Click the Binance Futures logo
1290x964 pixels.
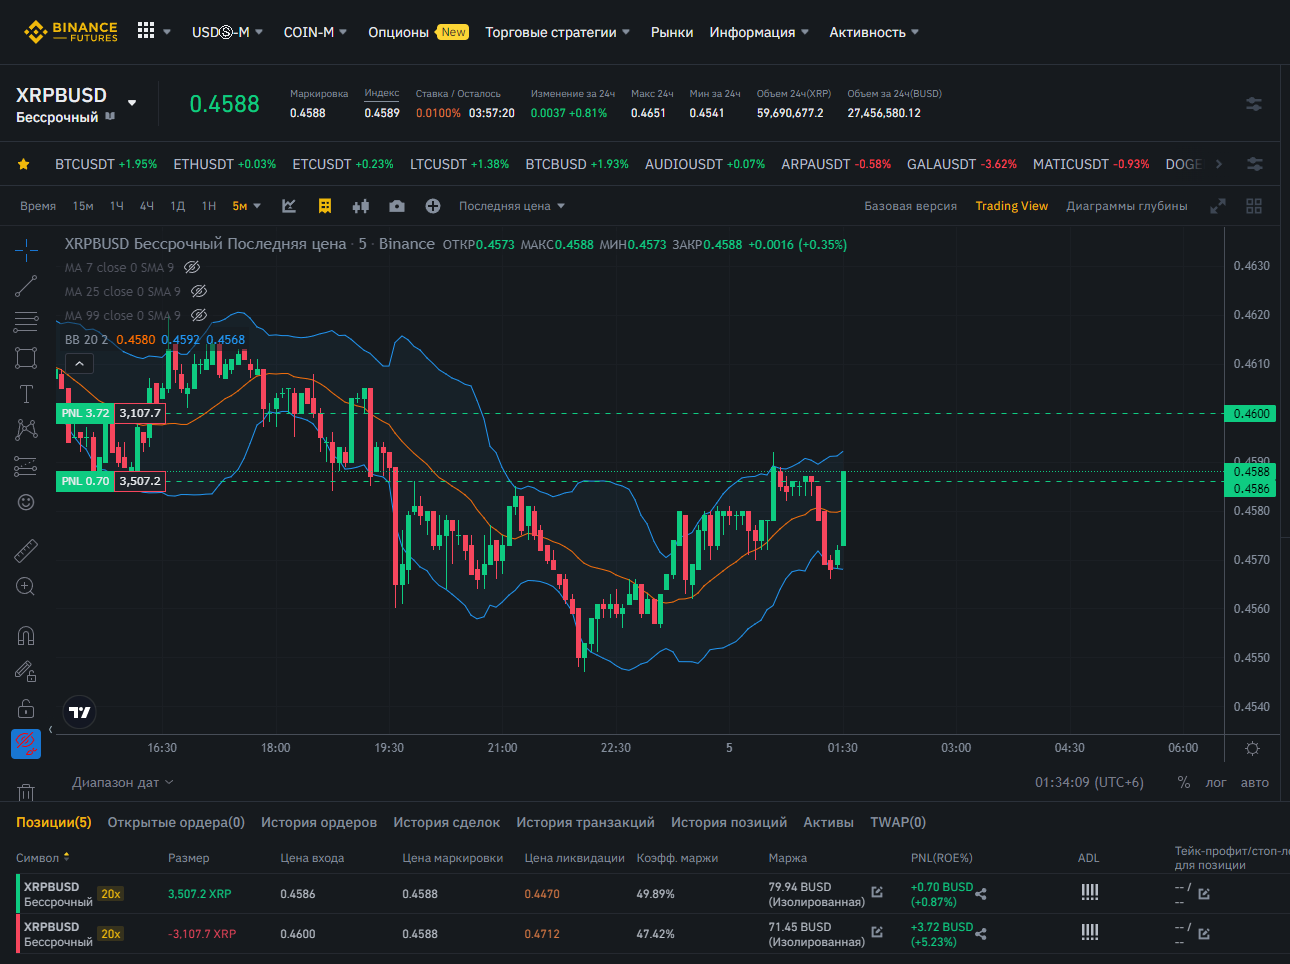[70, 32]
